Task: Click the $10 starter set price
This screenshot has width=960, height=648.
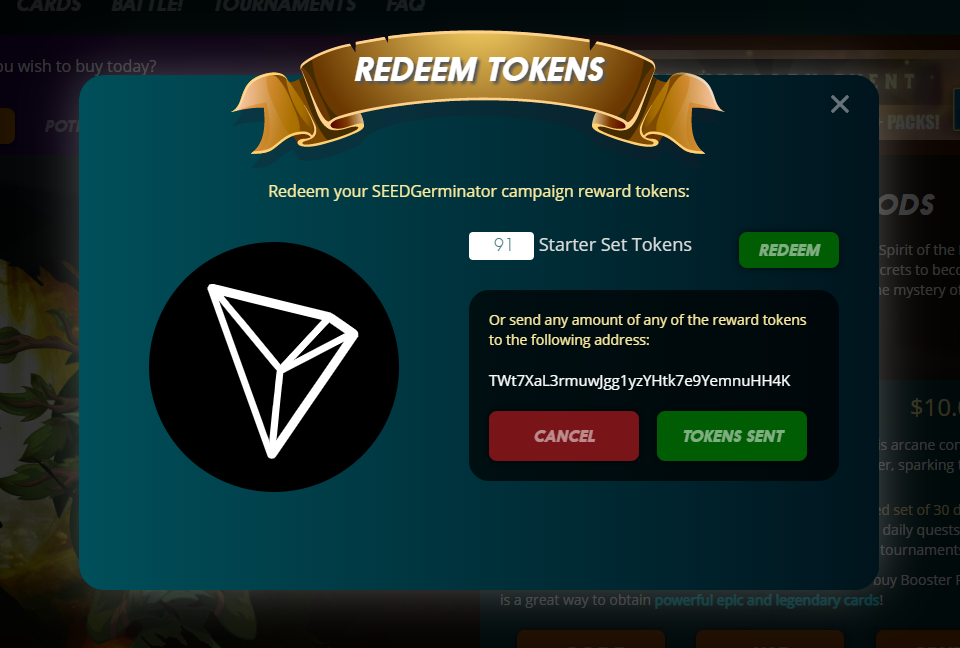Action: 934,407
